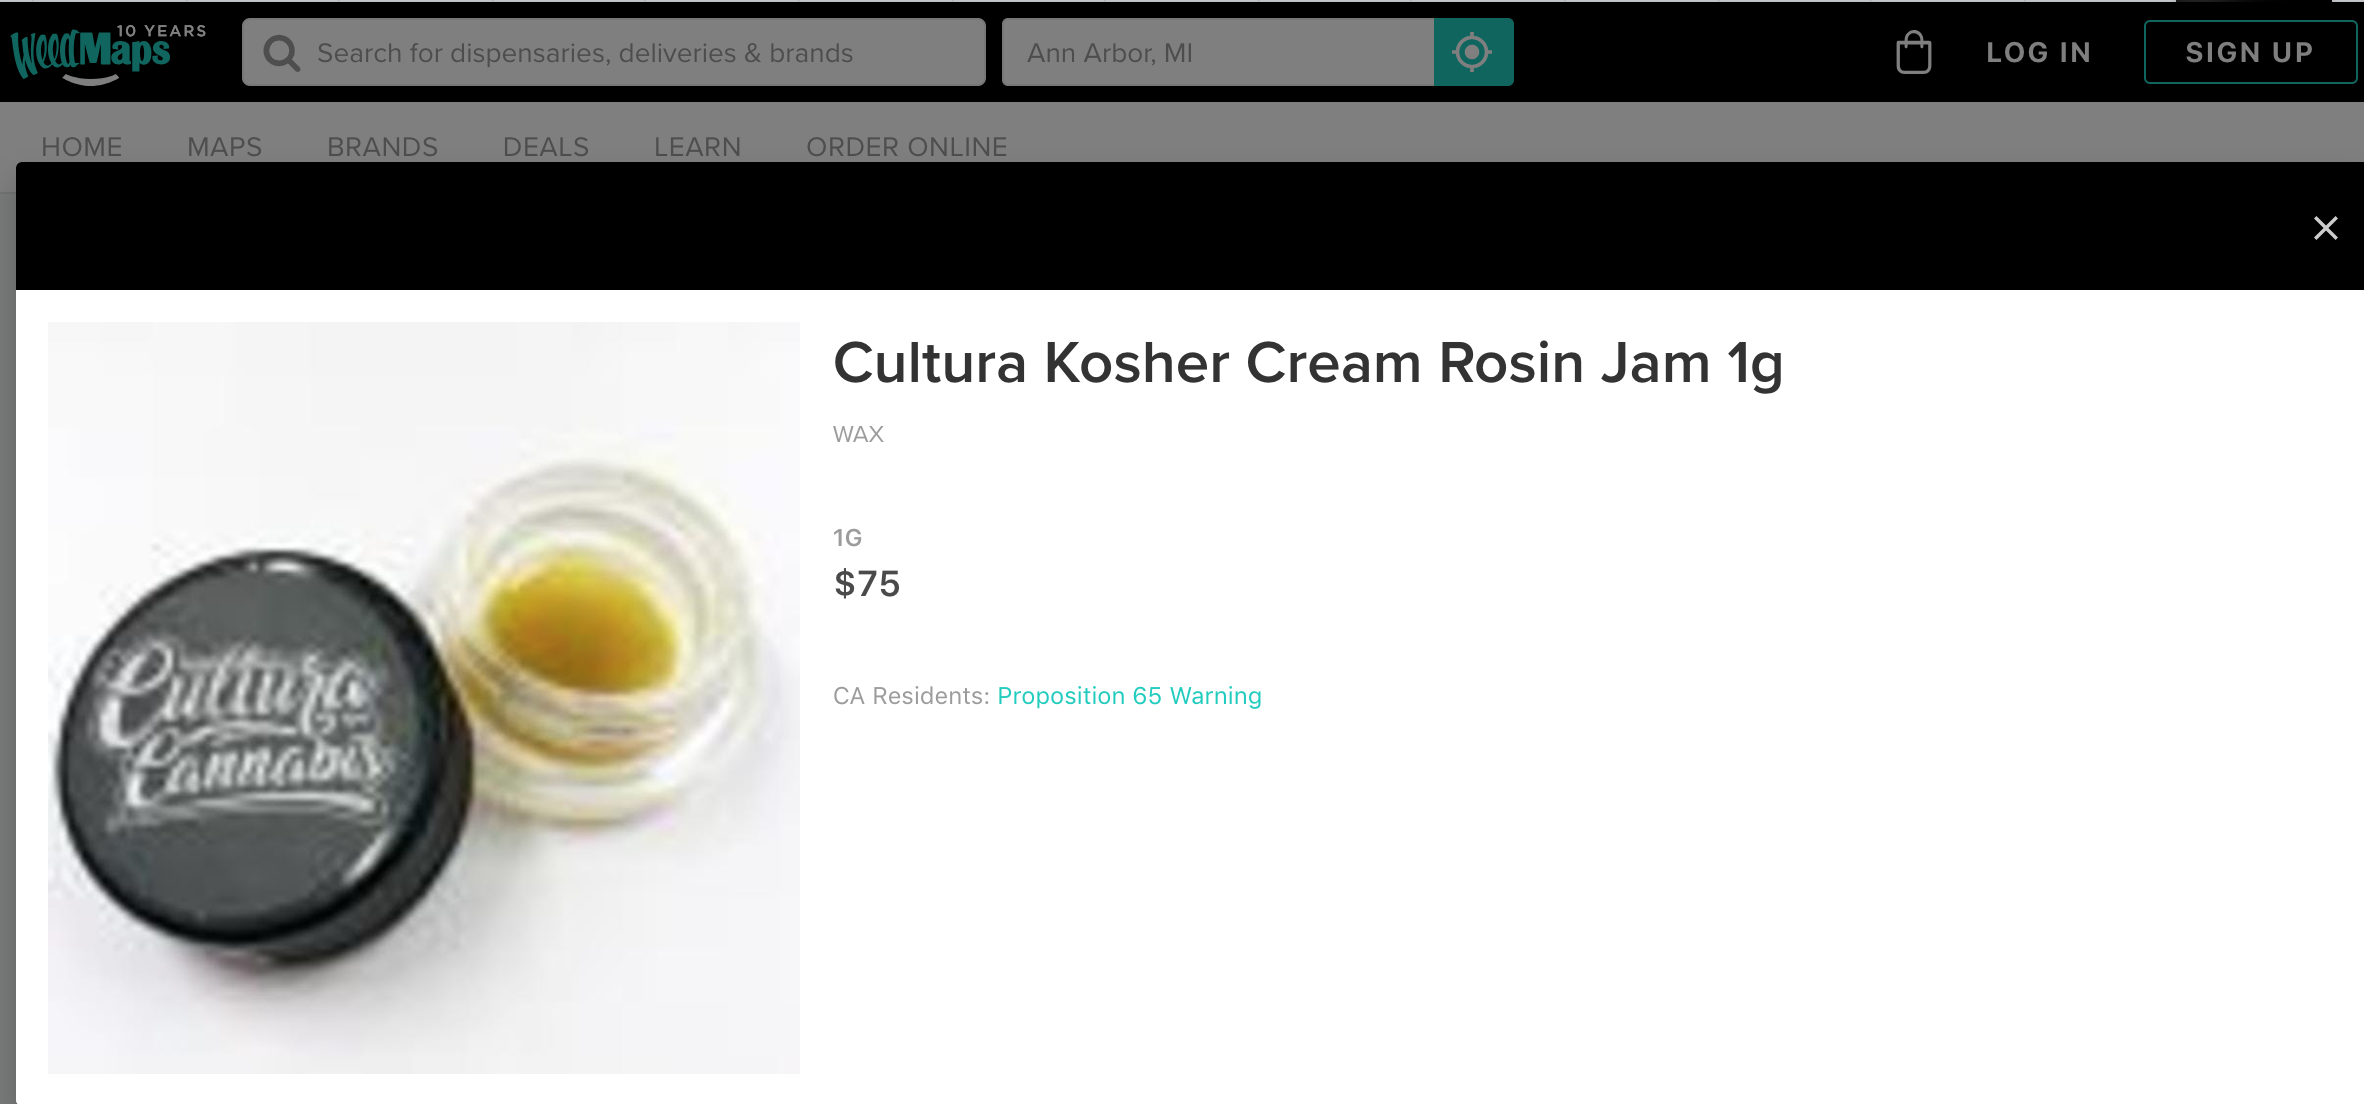
Task: Open ORDER ONLINE
Action: pyautogui.click(x=907, y=146)
